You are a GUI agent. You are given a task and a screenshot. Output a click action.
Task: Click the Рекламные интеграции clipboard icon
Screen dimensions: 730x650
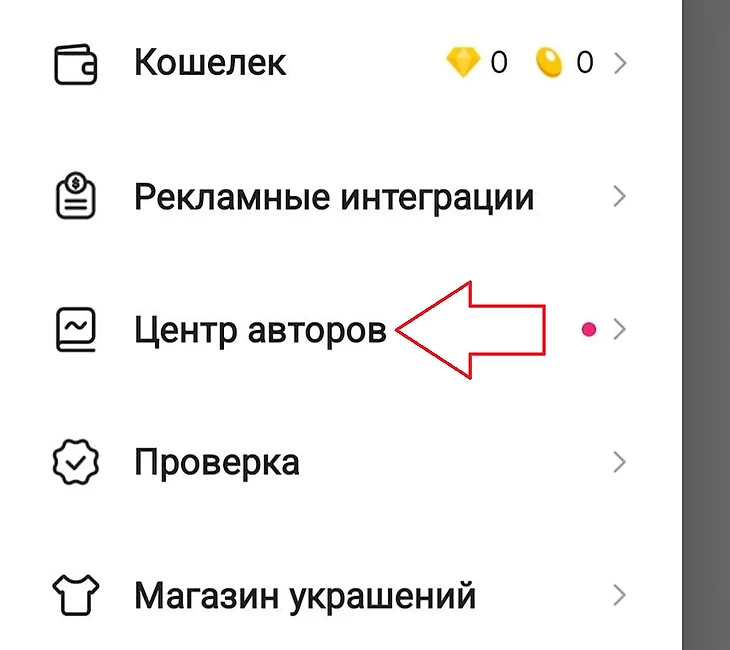tap(75, 196)
